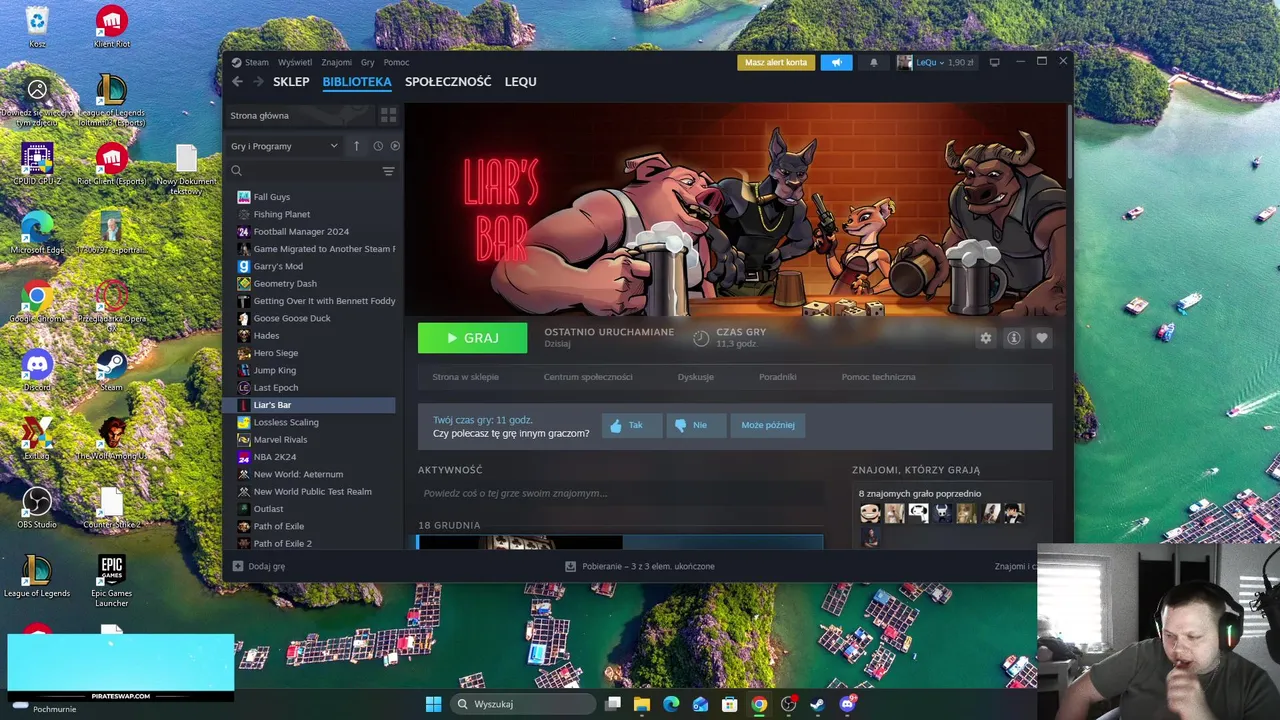1280x720 pixels.
Task: Open the Pomoc menu
Action: [396, 62]
